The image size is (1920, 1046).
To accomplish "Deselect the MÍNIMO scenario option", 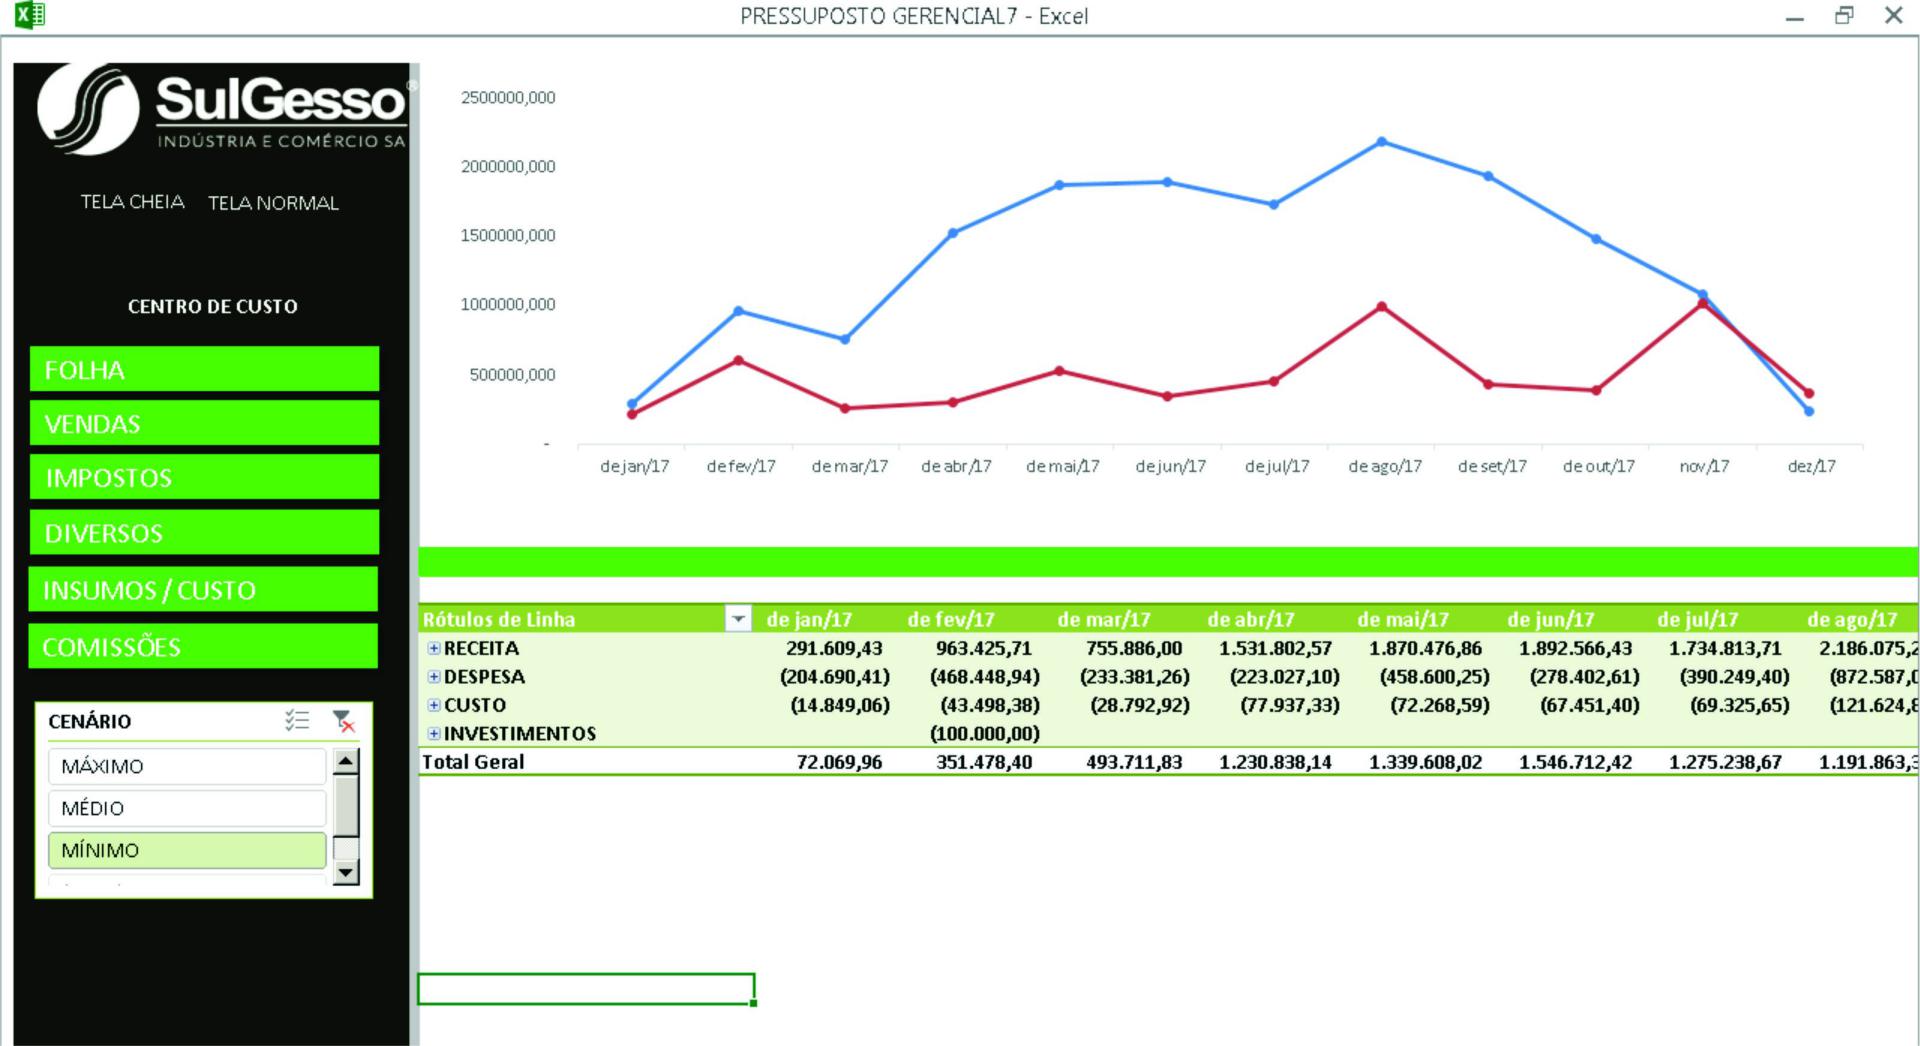I will 187,850.
